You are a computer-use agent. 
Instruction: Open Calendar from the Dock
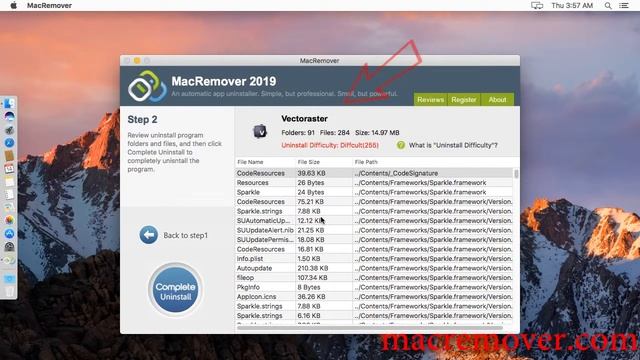coord(9,169)
